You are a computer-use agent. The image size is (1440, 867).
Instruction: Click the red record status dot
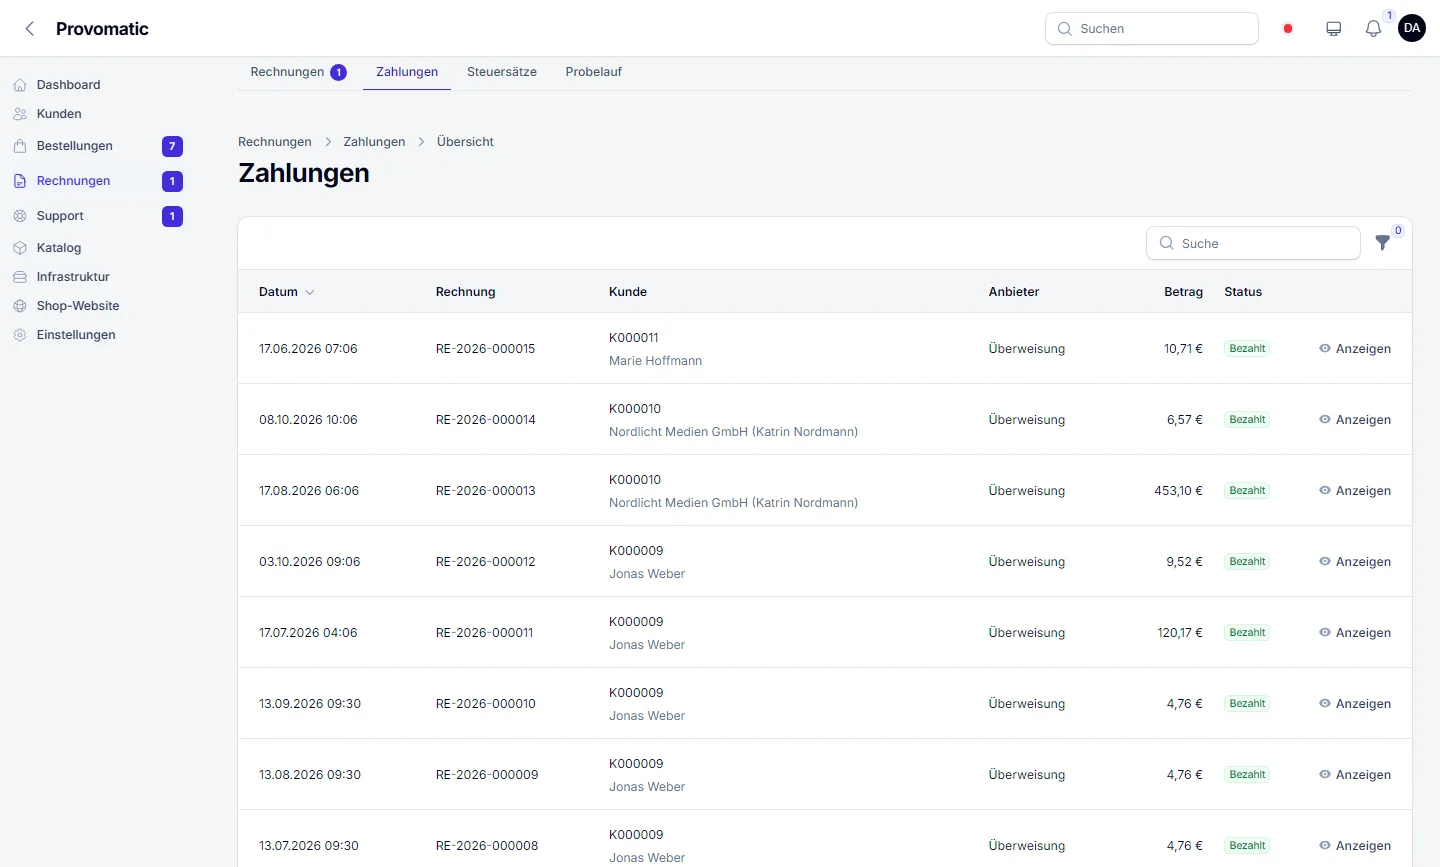coord(1288,29)
